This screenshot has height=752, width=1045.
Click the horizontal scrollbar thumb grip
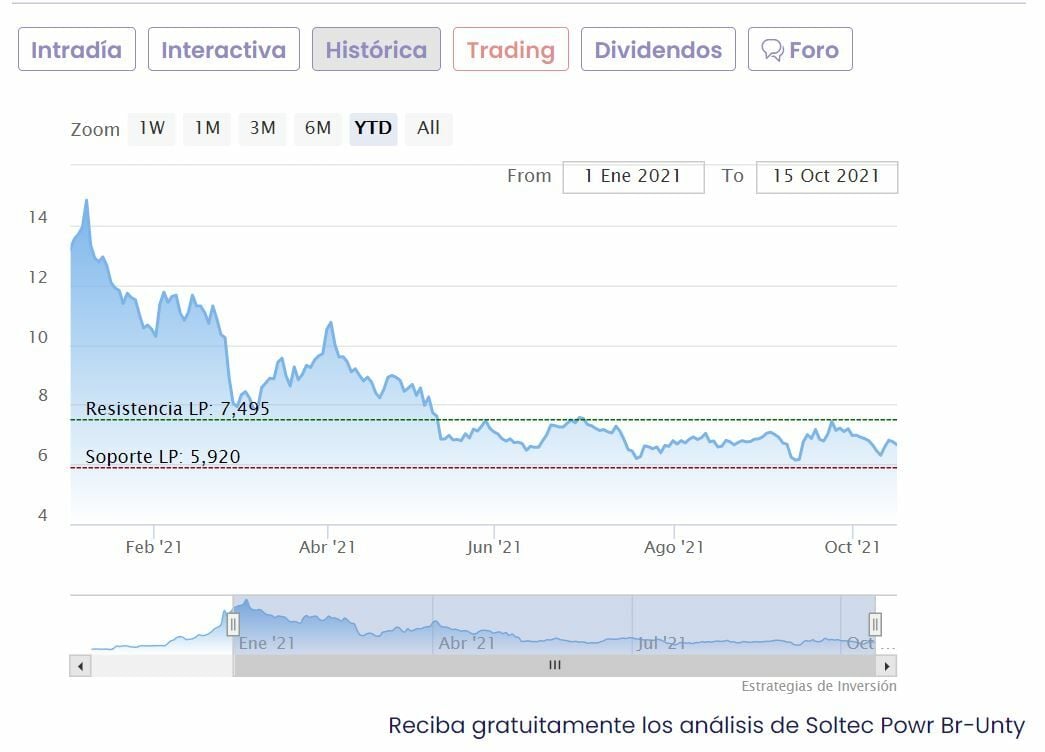[x=555, y=666]
